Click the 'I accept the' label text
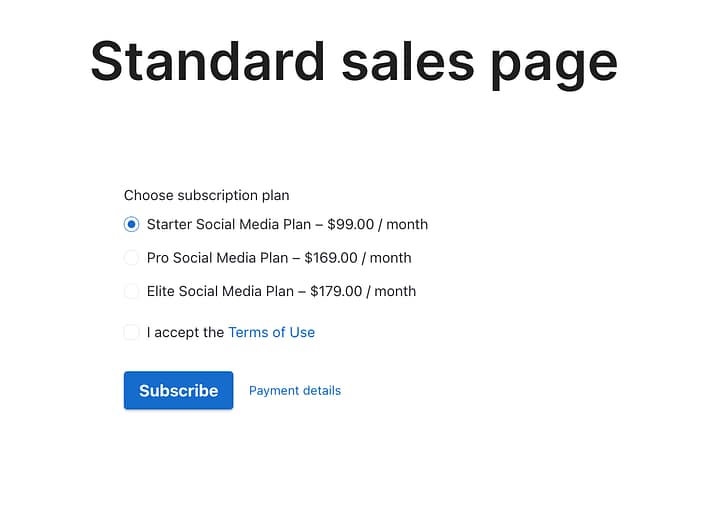The height and width of the screenshot is (511, 712). click(x=185, y=332)
